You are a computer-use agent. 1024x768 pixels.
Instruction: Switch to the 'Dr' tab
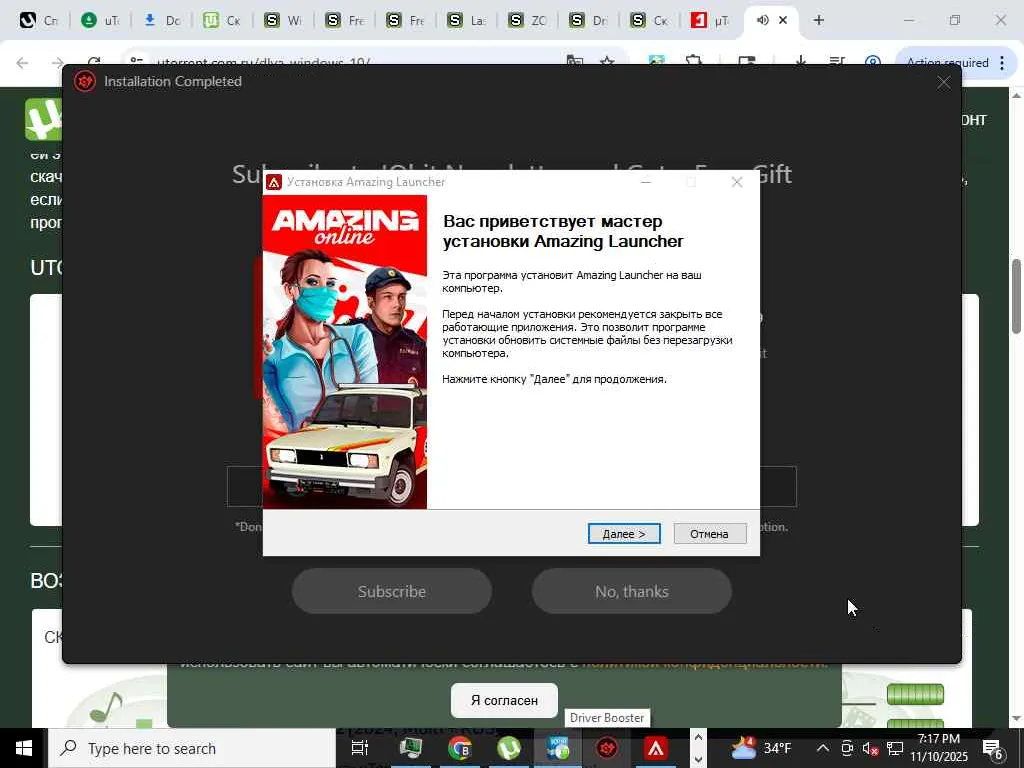pos(588,20)
